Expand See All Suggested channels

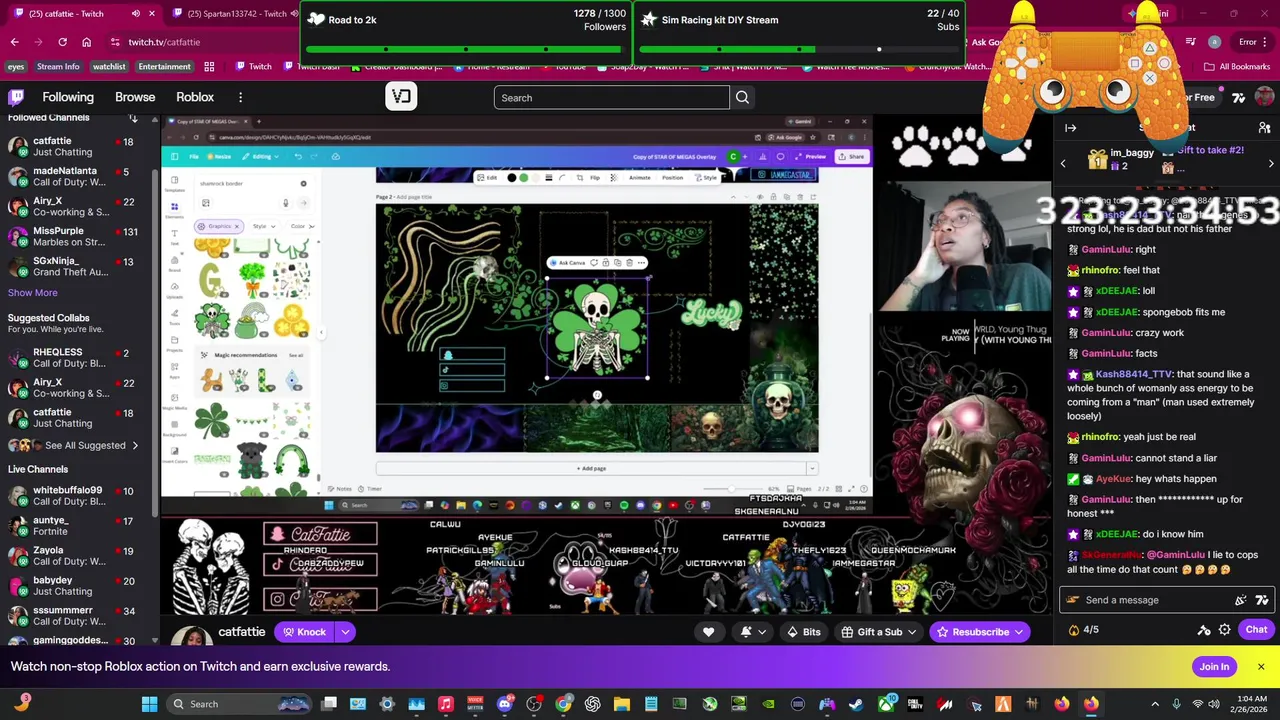tap(86, 446)
